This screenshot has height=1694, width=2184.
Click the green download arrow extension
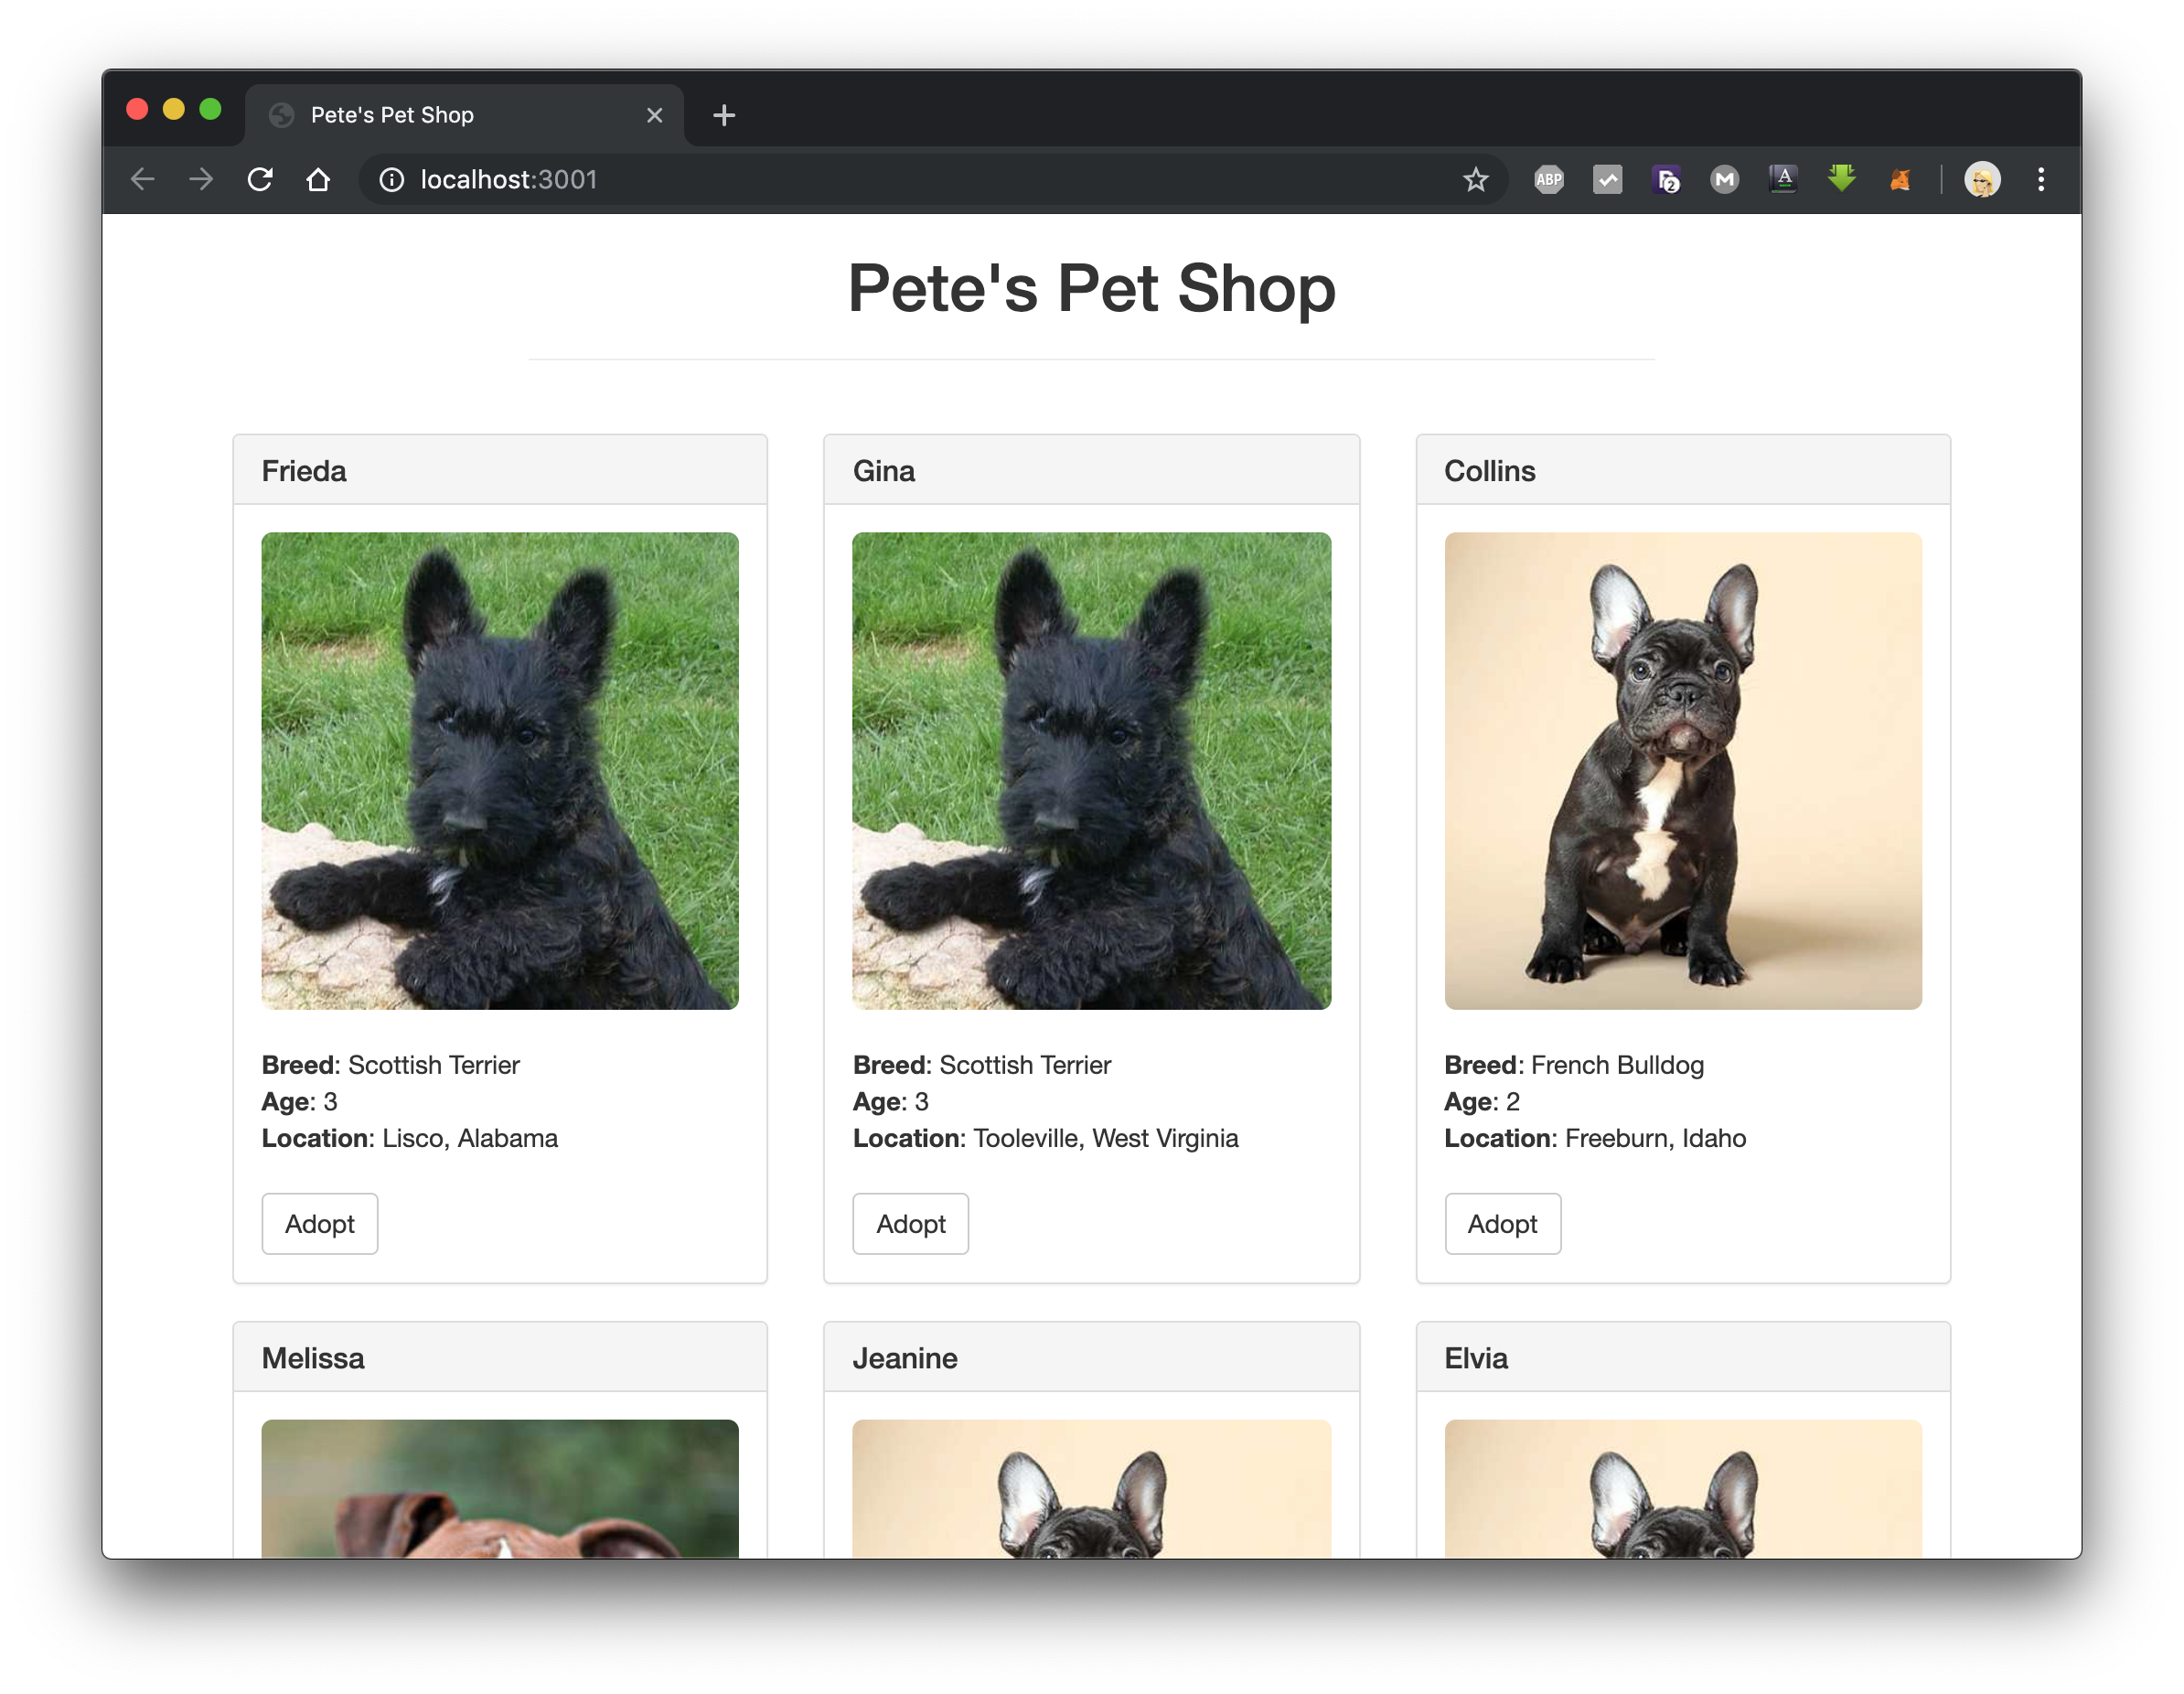[1841, 179]
